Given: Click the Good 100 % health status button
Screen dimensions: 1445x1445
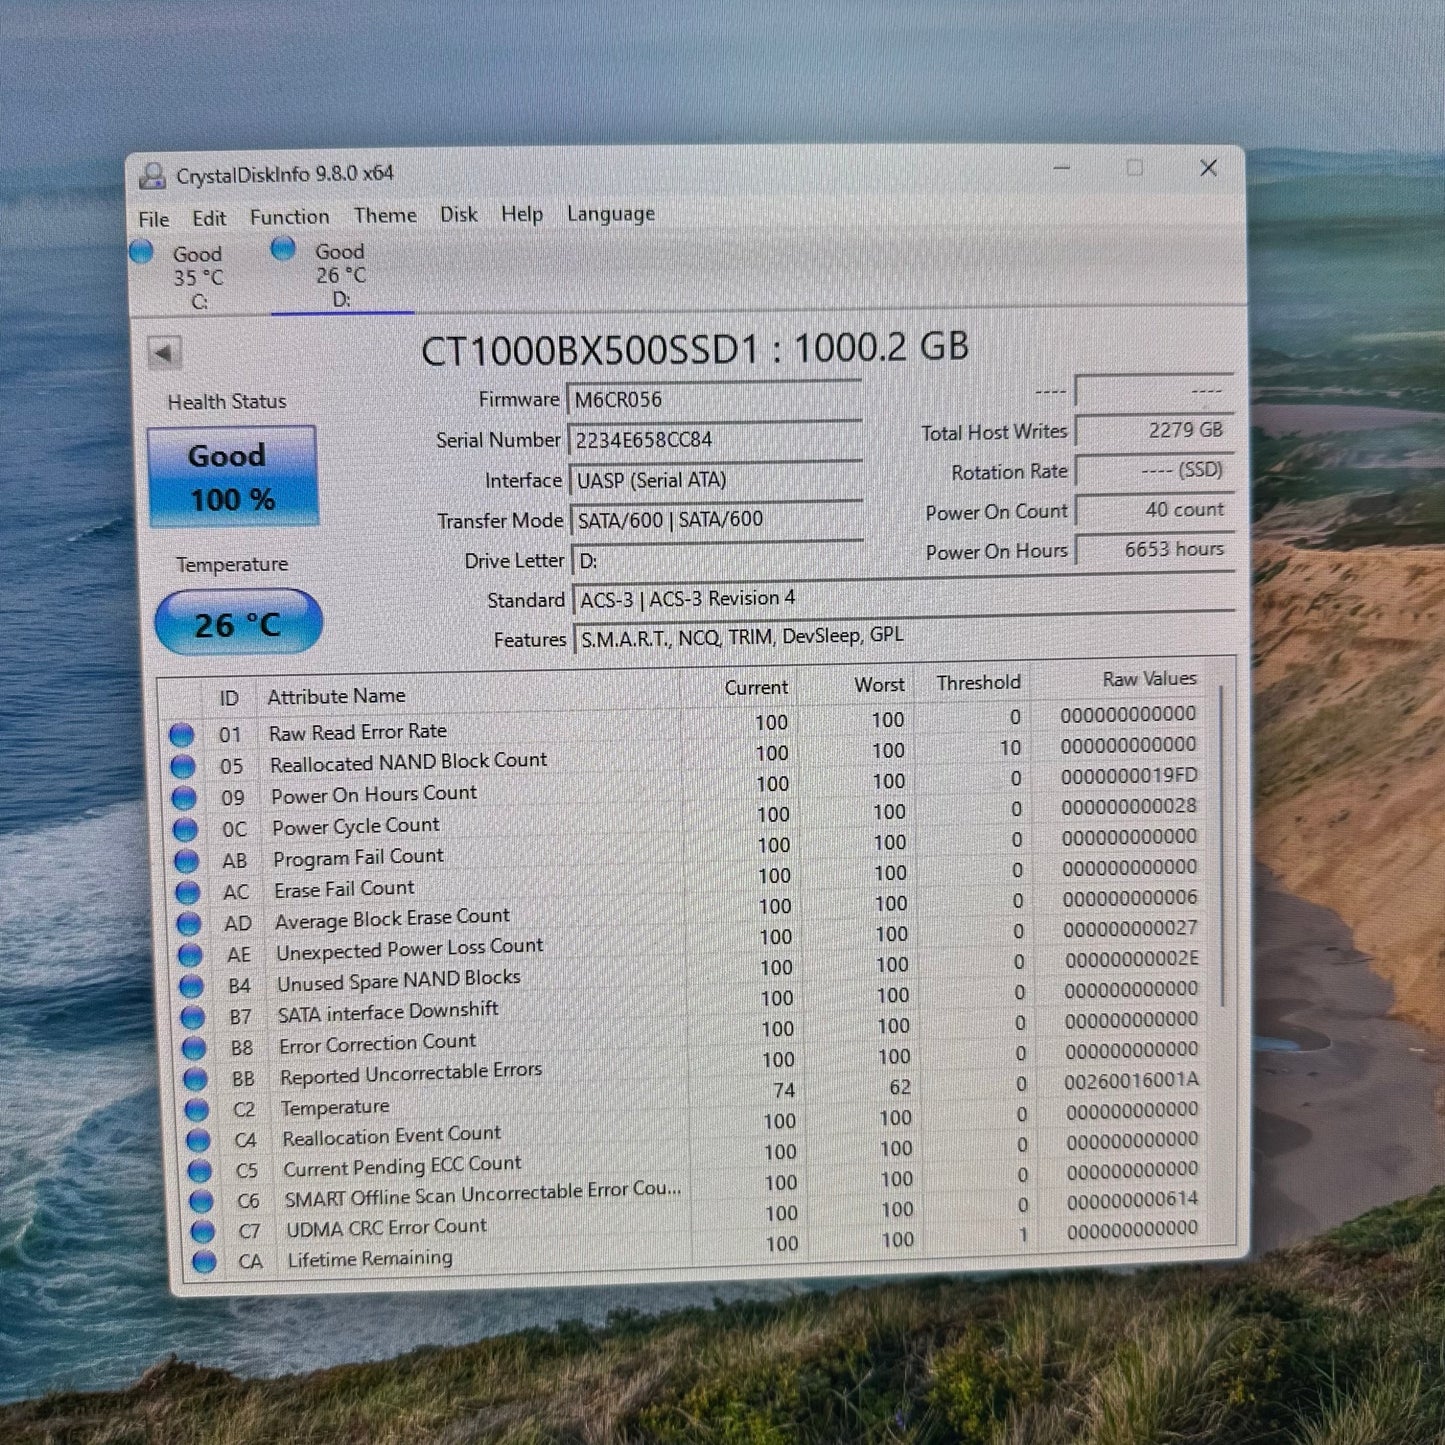Looking at the screenshot, I should tap(232, 476).
